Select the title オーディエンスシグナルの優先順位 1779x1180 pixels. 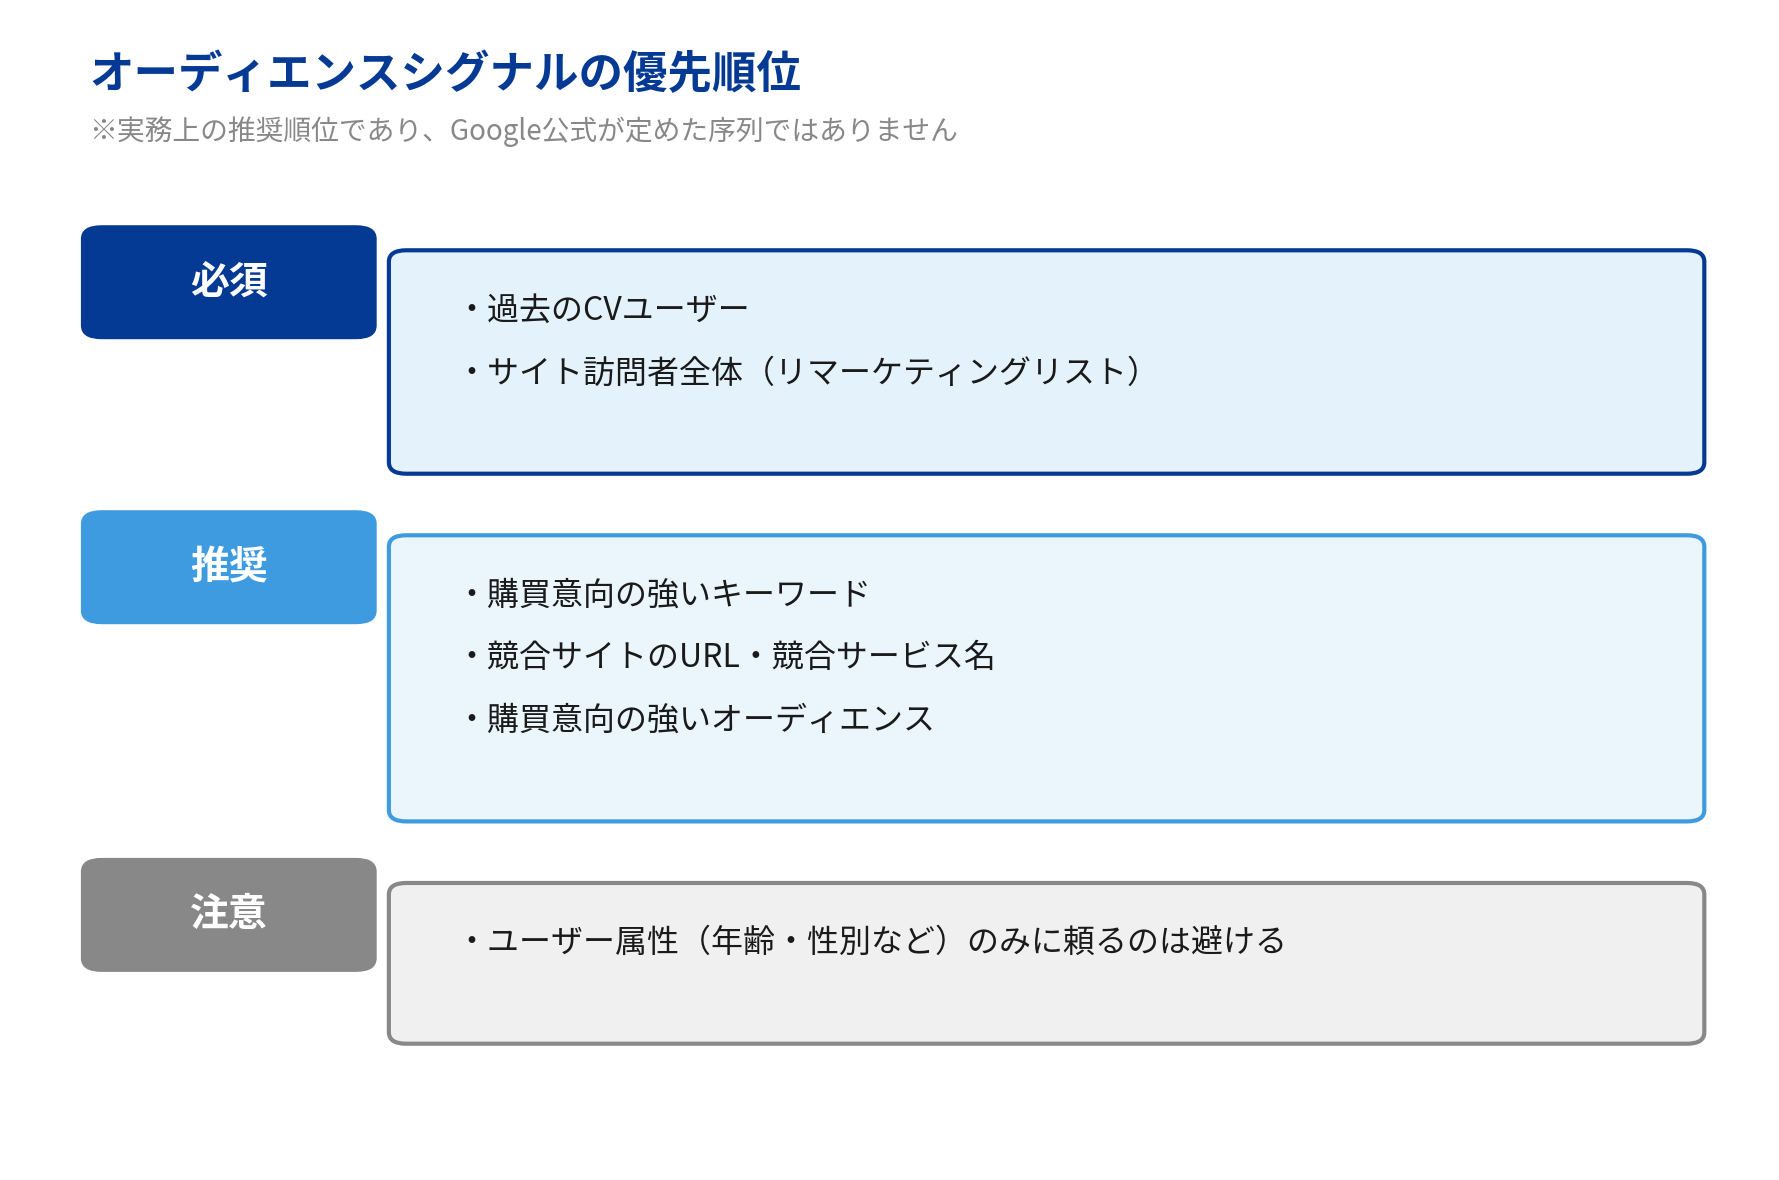pyautogui.click(x=446, y=72)
